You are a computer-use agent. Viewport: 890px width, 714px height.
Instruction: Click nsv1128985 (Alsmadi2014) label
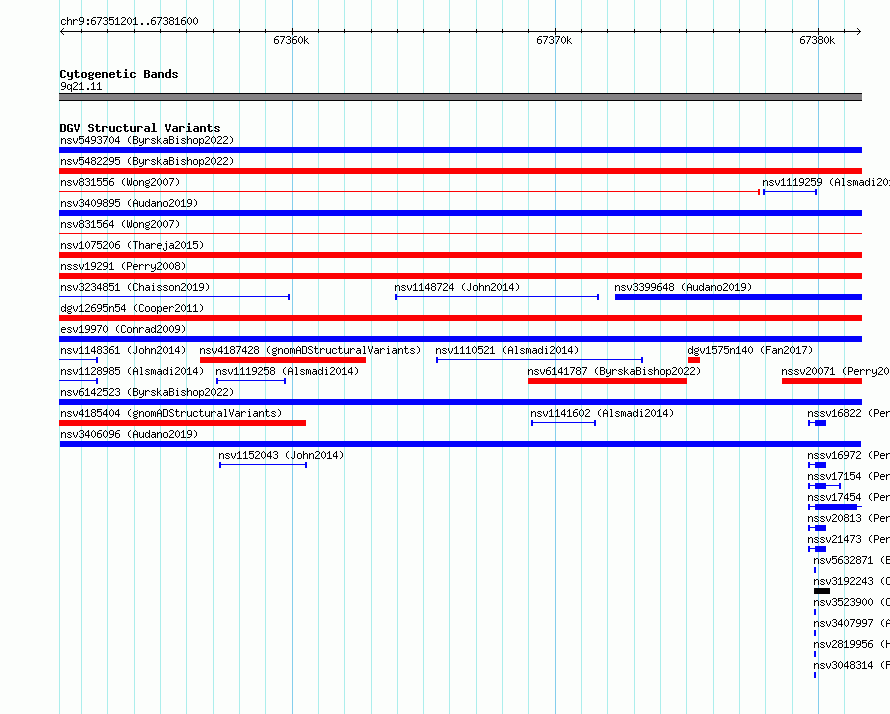tap(132, 371)
